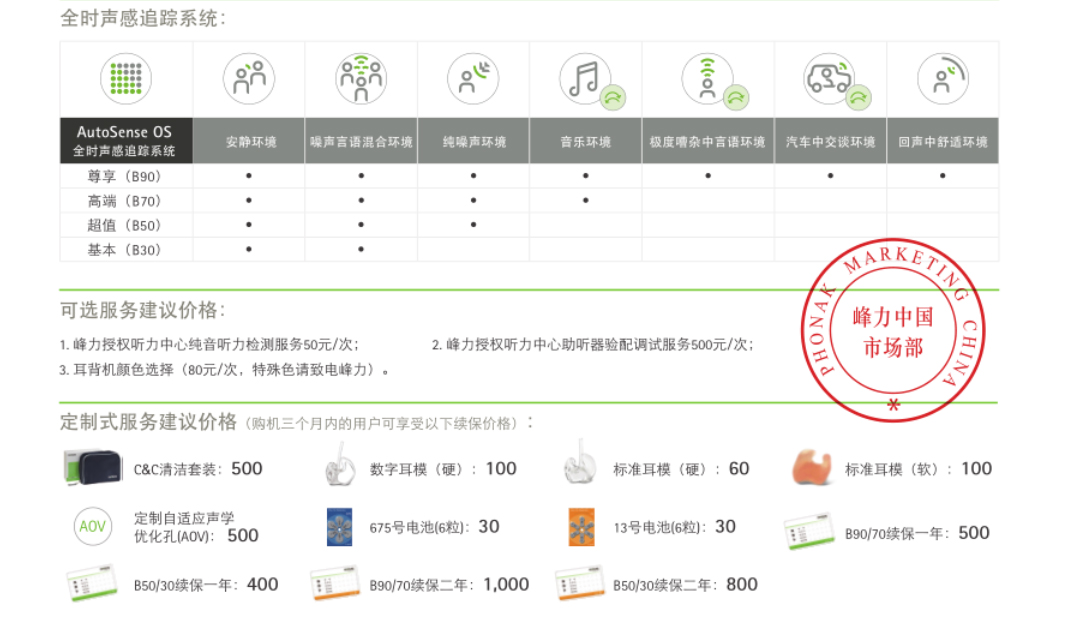This screenshot has height=620, width=1087.
Task: Click the B30 noise-speech mixed environment dot
Action: click(361, 249)
